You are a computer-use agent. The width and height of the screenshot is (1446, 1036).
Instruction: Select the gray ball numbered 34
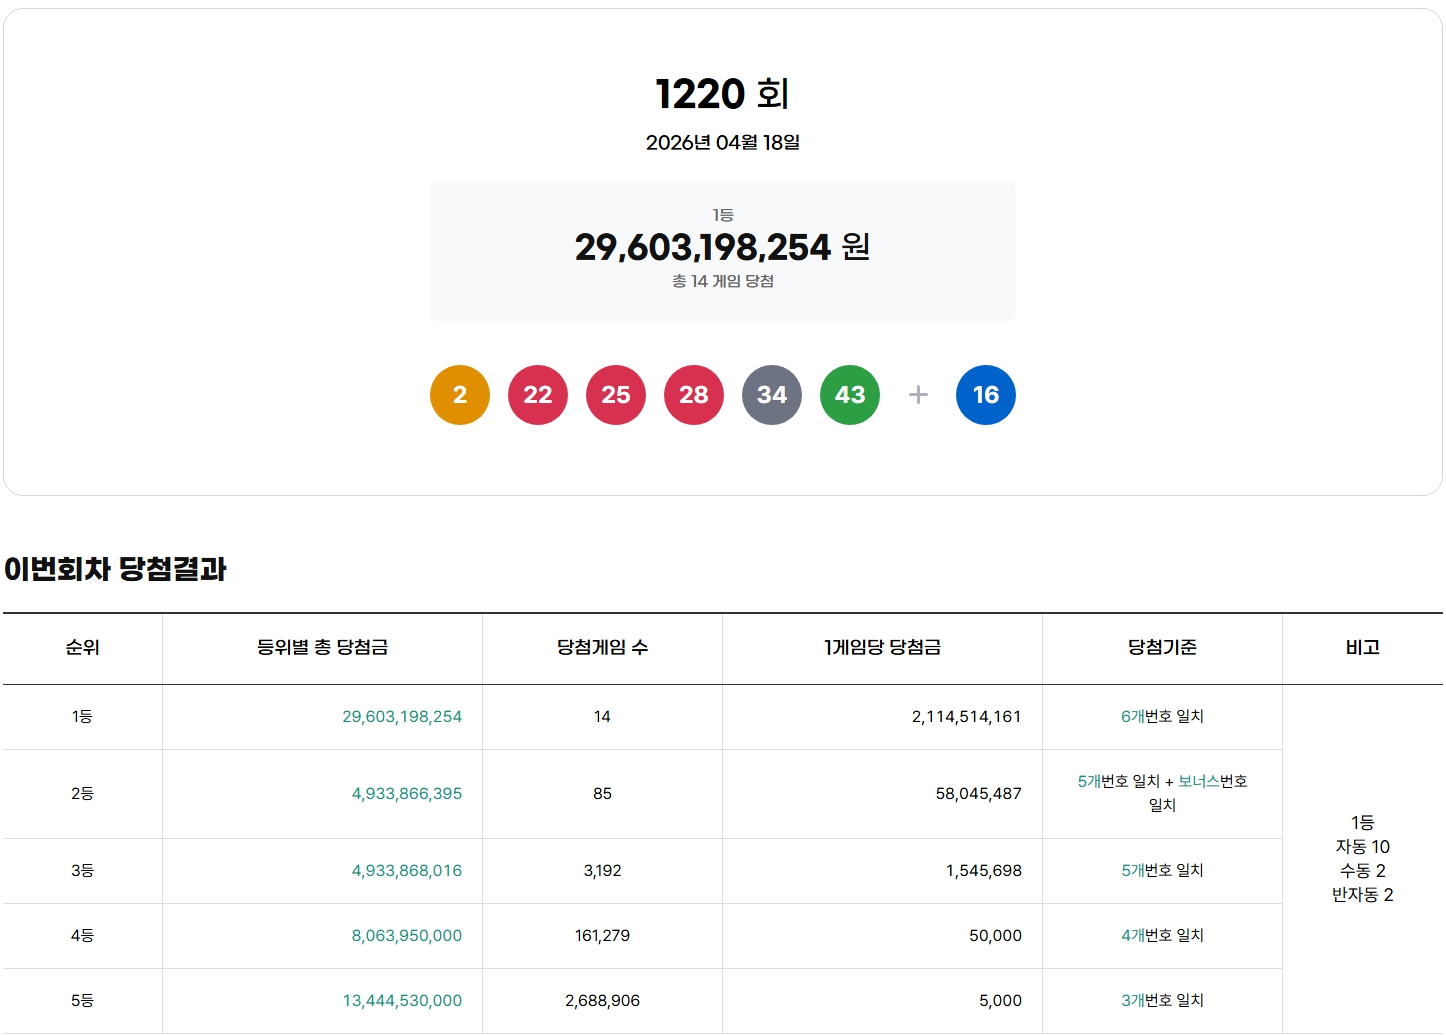coord(771,395)
